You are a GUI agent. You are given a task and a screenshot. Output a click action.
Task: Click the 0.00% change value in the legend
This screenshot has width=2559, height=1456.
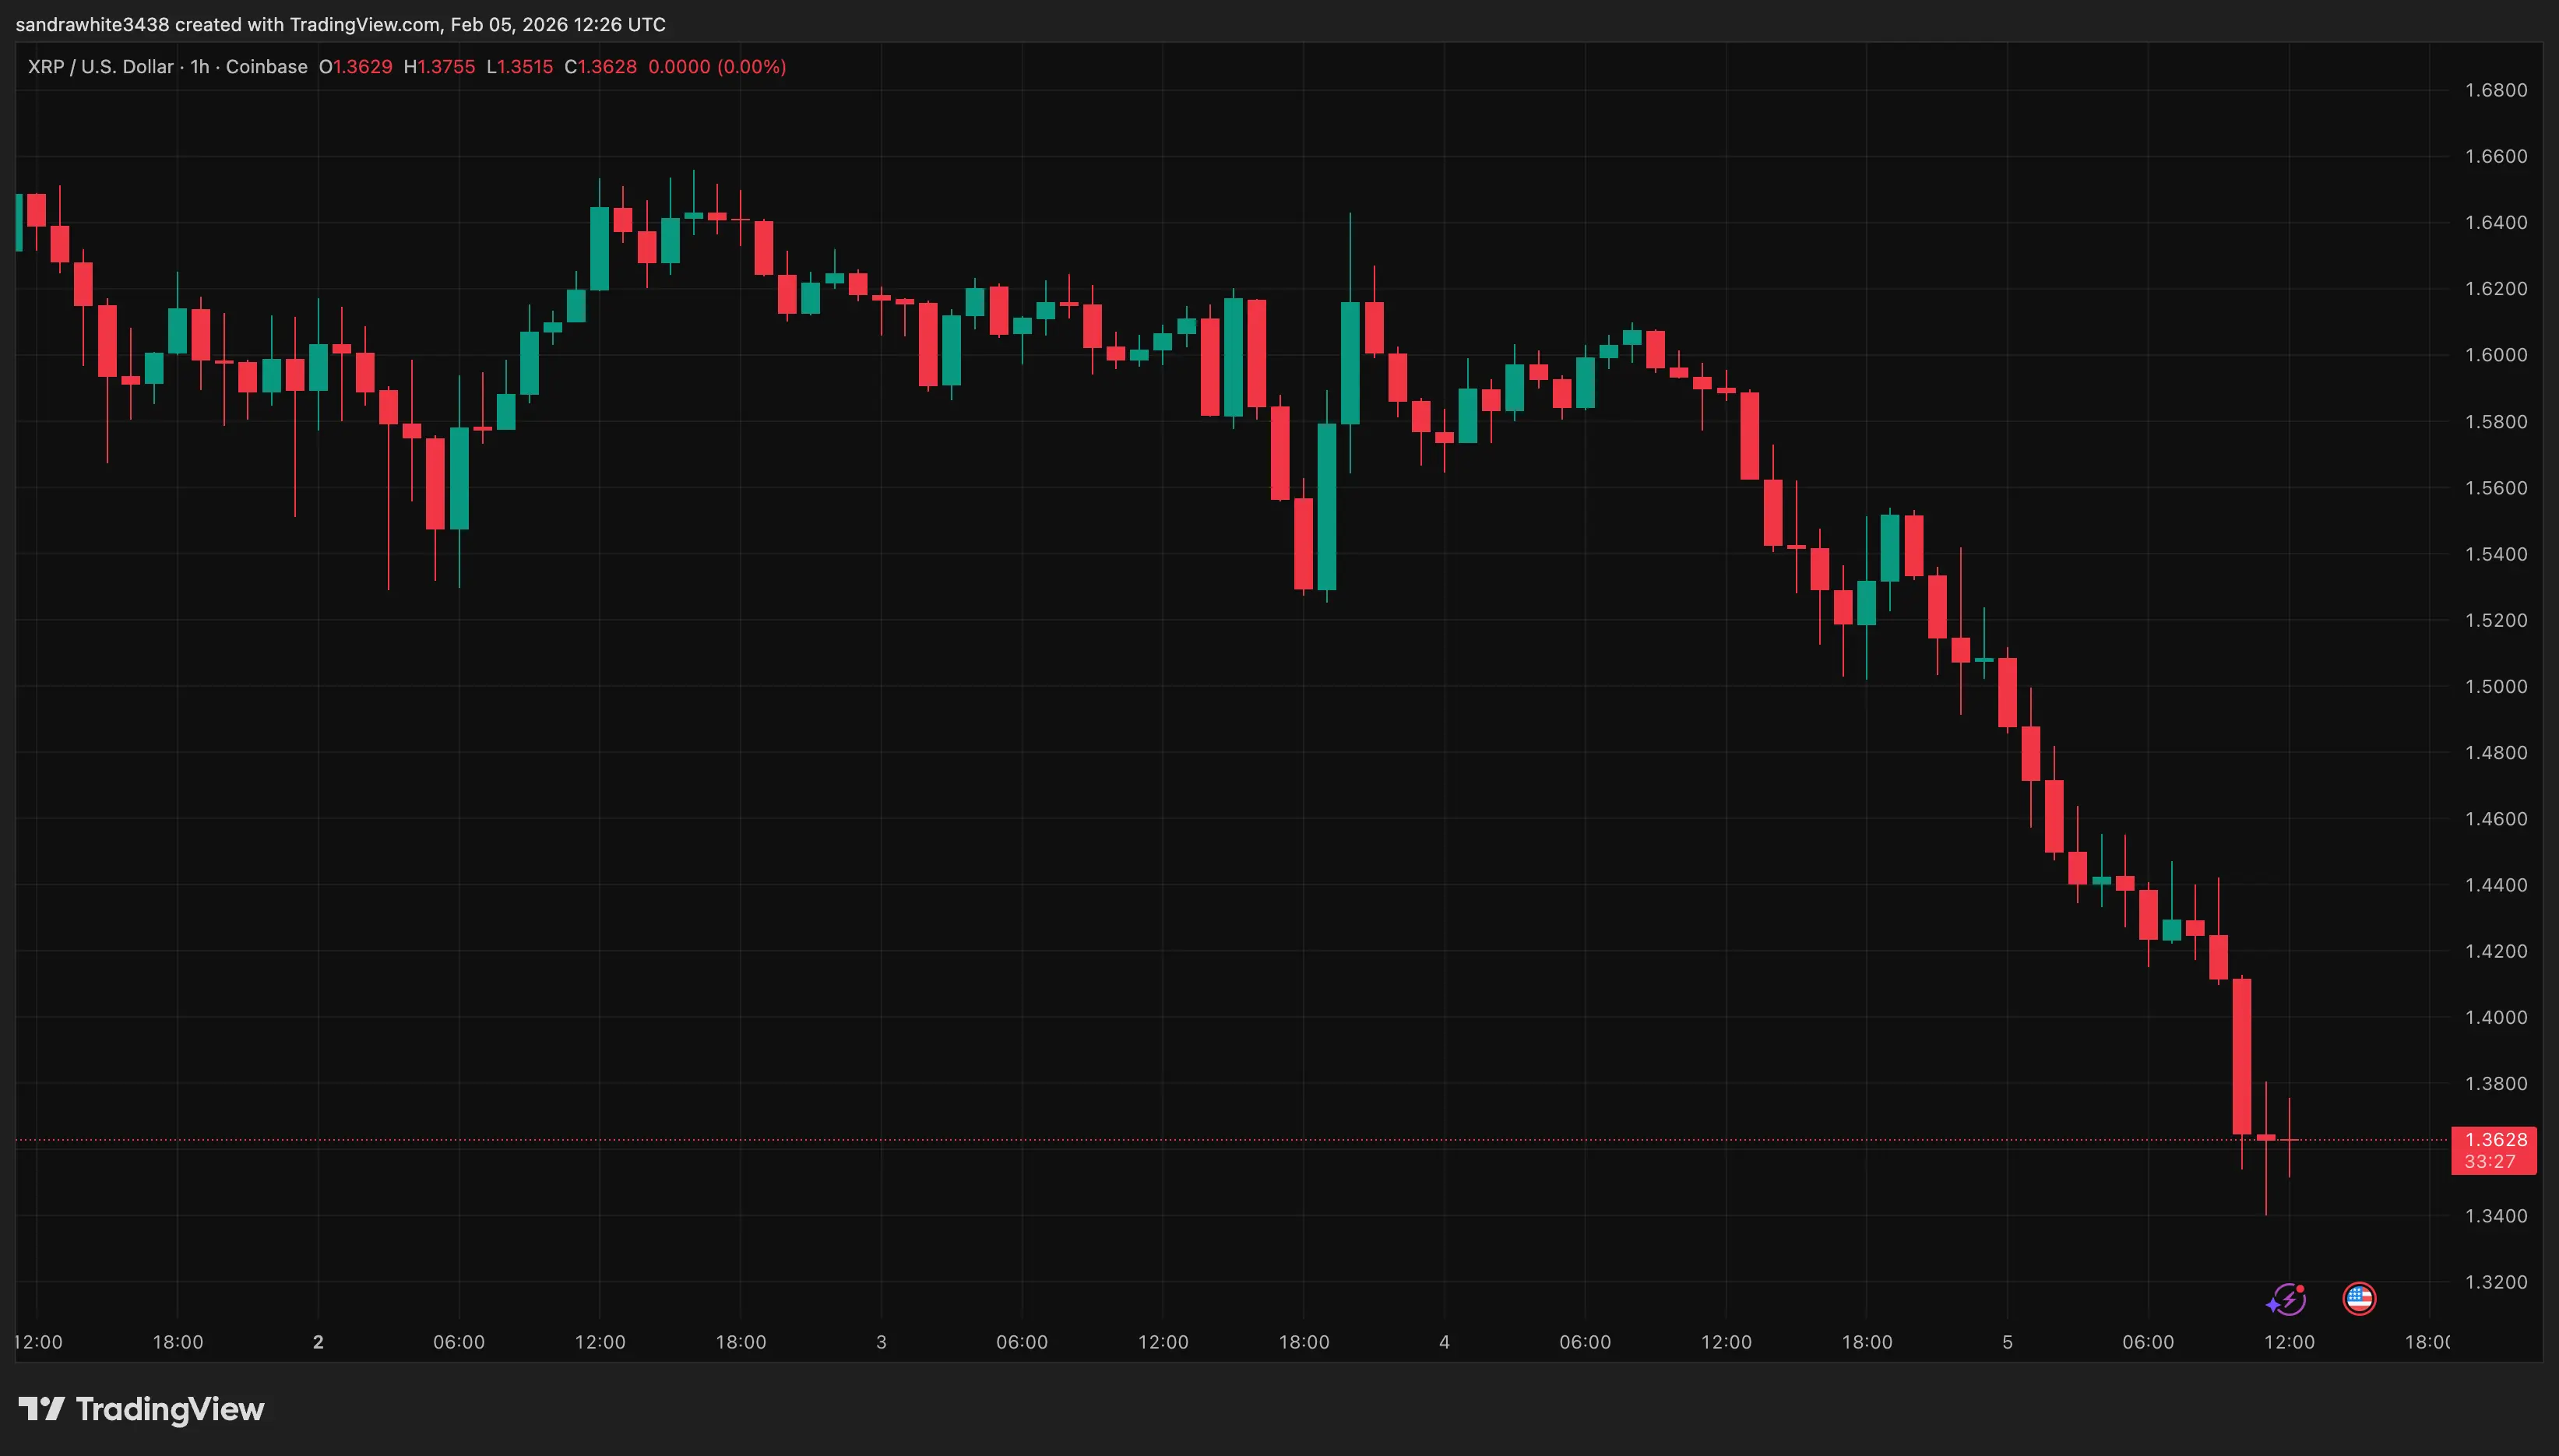click(x=750, y=67)
